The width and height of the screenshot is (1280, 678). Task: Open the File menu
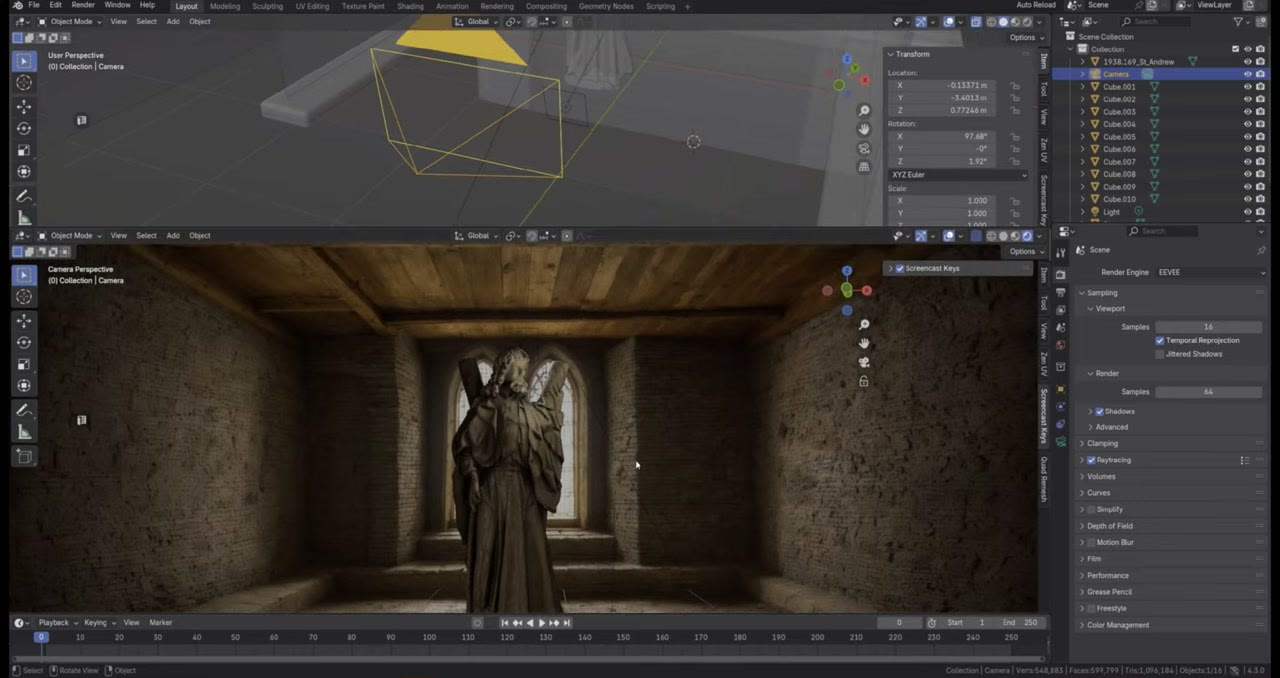pyautogui.click(x=34, y=5)
